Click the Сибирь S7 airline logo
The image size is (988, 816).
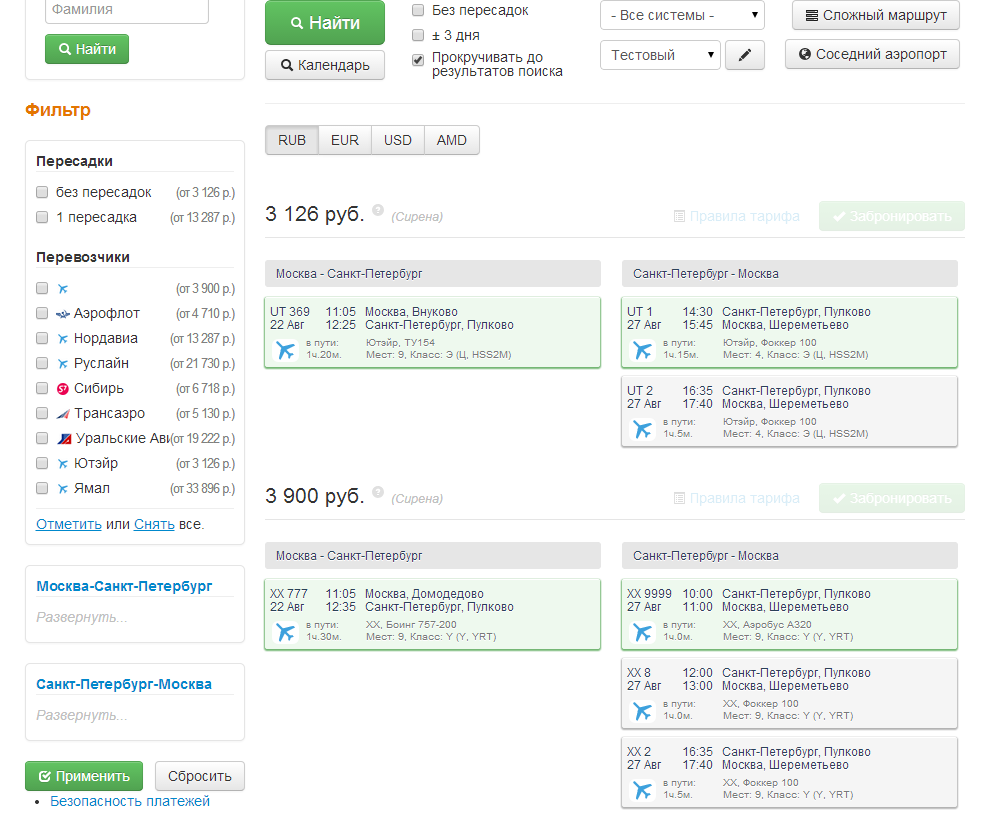click(x=62, y=389)
